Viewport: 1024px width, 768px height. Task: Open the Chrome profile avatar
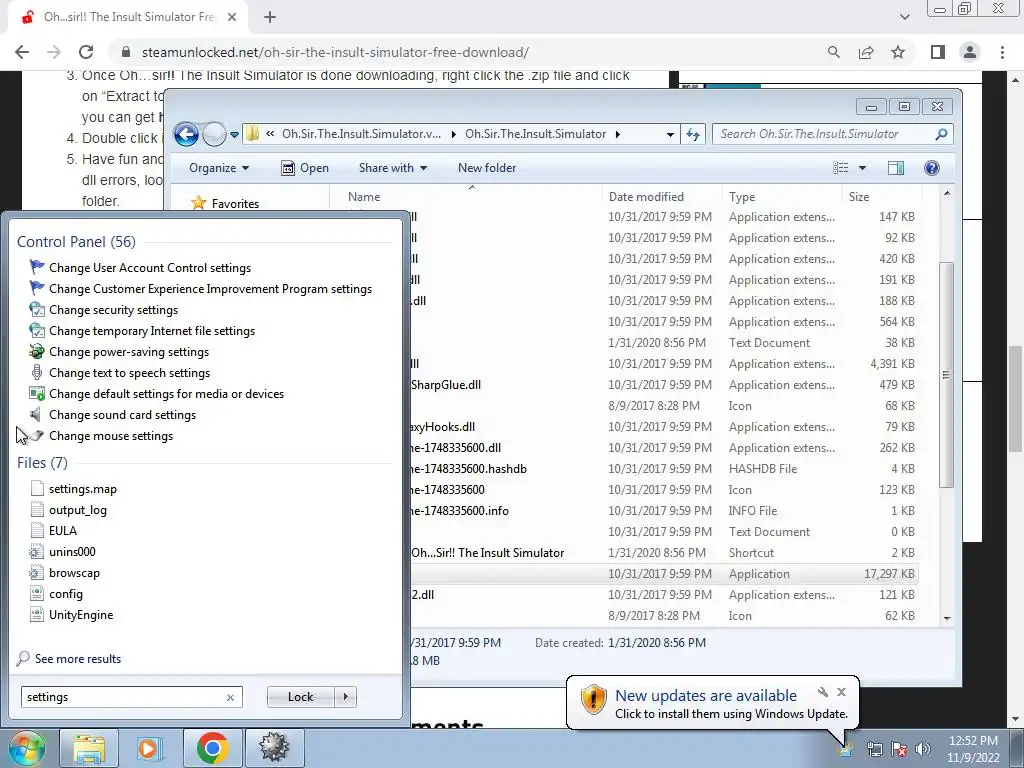pyautogui.click(x=970, y=52)
